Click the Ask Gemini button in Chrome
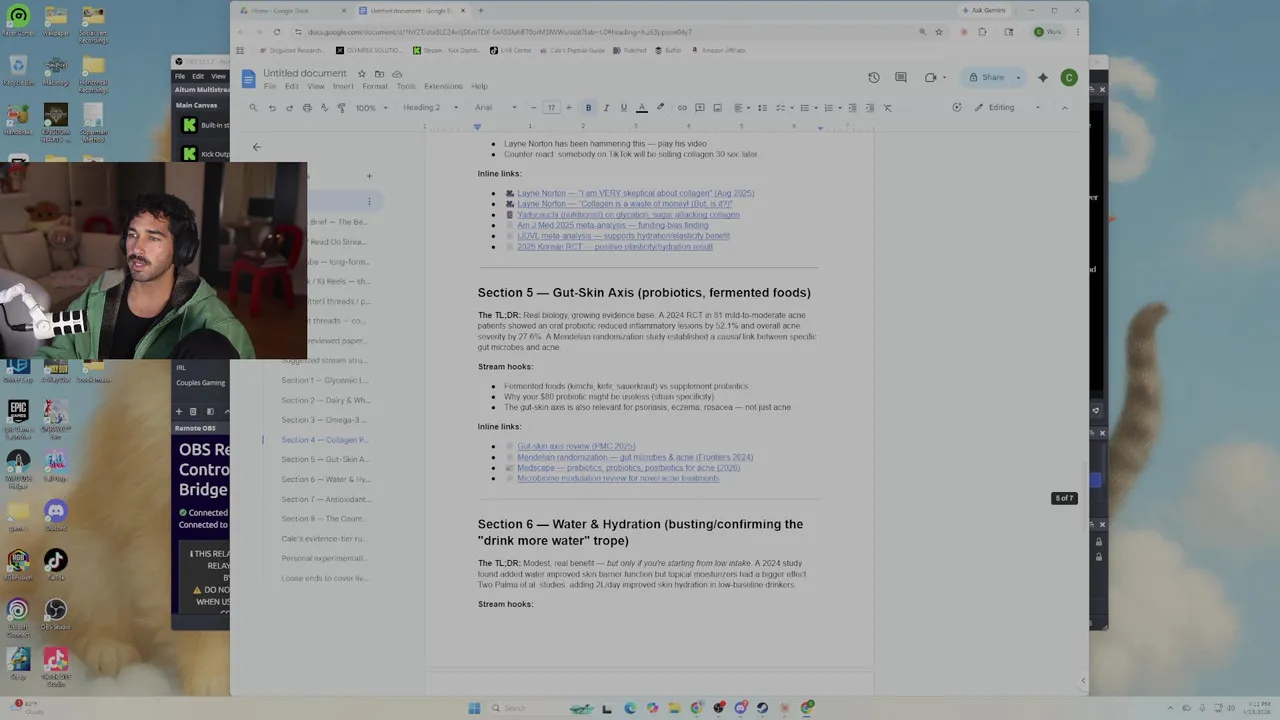1280x720 pixels. [x=984, y=11]
